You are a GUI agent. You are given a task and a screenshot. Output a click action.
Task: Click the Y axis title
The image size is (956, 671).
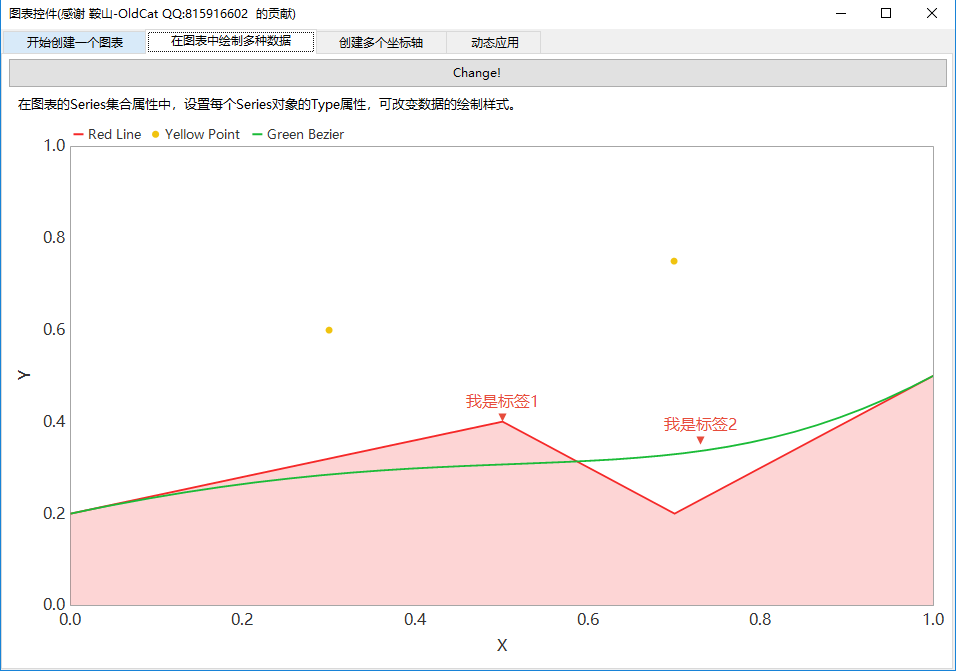(25, 375)
